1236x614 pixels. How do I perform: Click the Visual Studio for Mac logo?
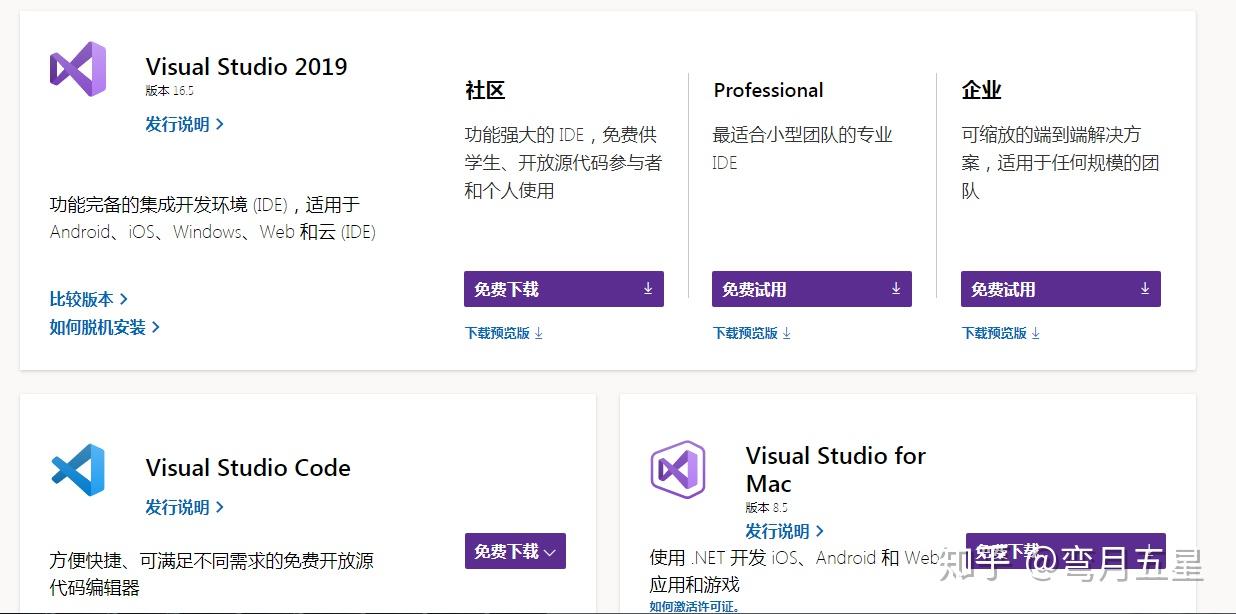[678, 469]
